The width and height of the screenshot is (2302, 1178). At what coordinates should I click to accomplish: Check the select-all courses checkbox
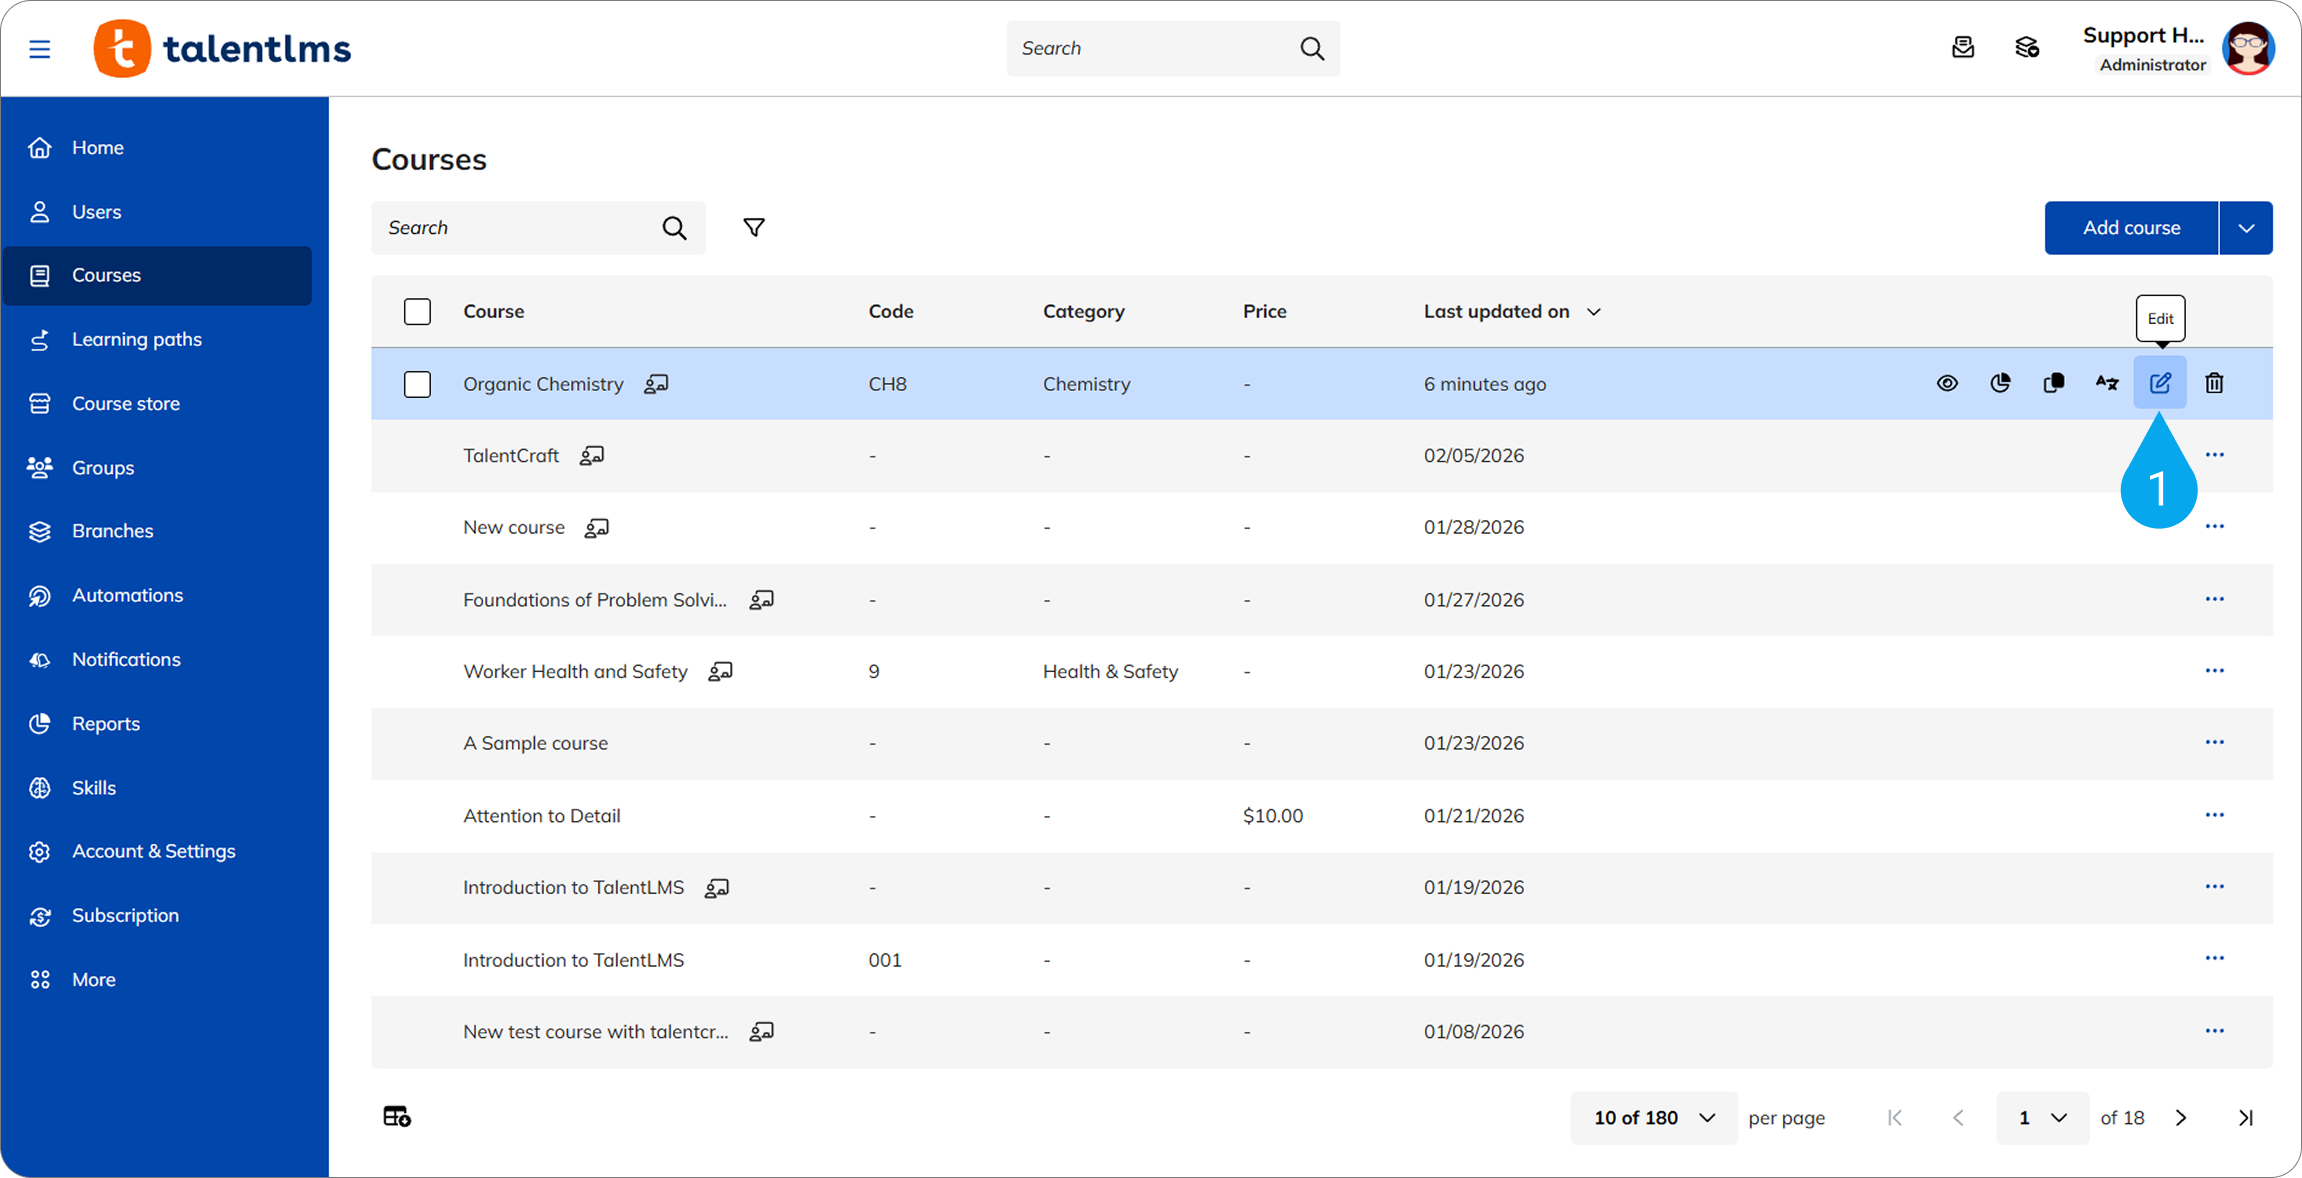tap(417, 312)
